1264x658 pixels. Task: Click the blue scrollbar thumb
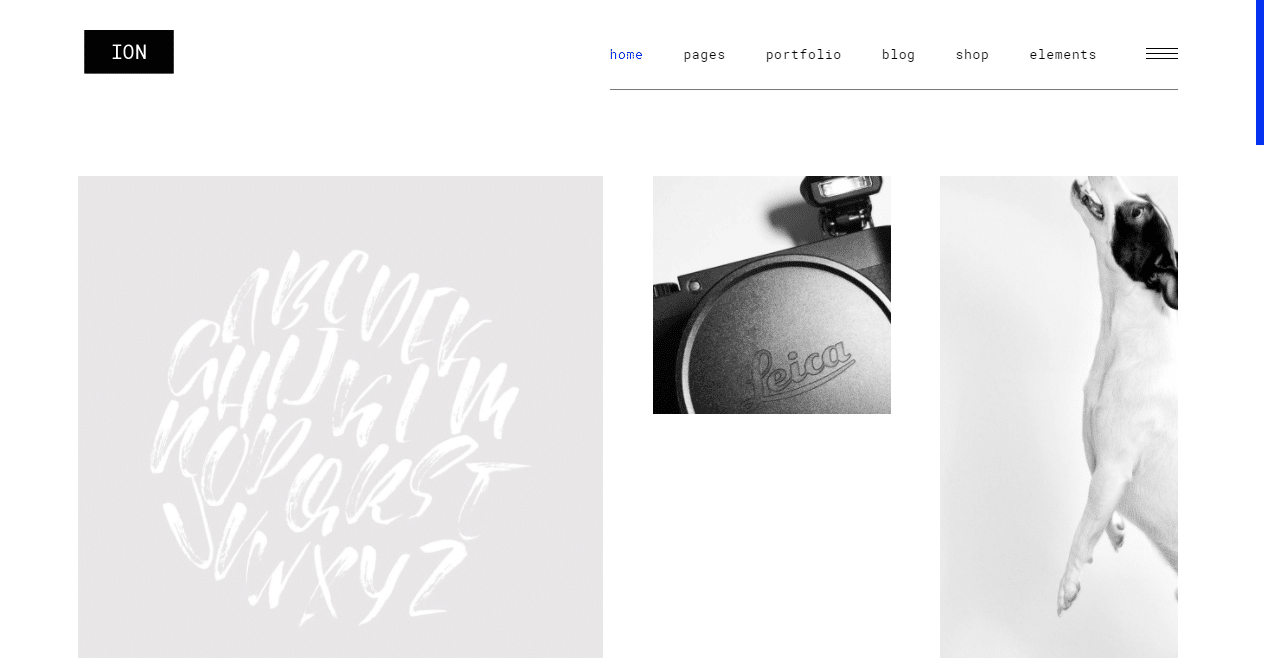point(1260,72)
